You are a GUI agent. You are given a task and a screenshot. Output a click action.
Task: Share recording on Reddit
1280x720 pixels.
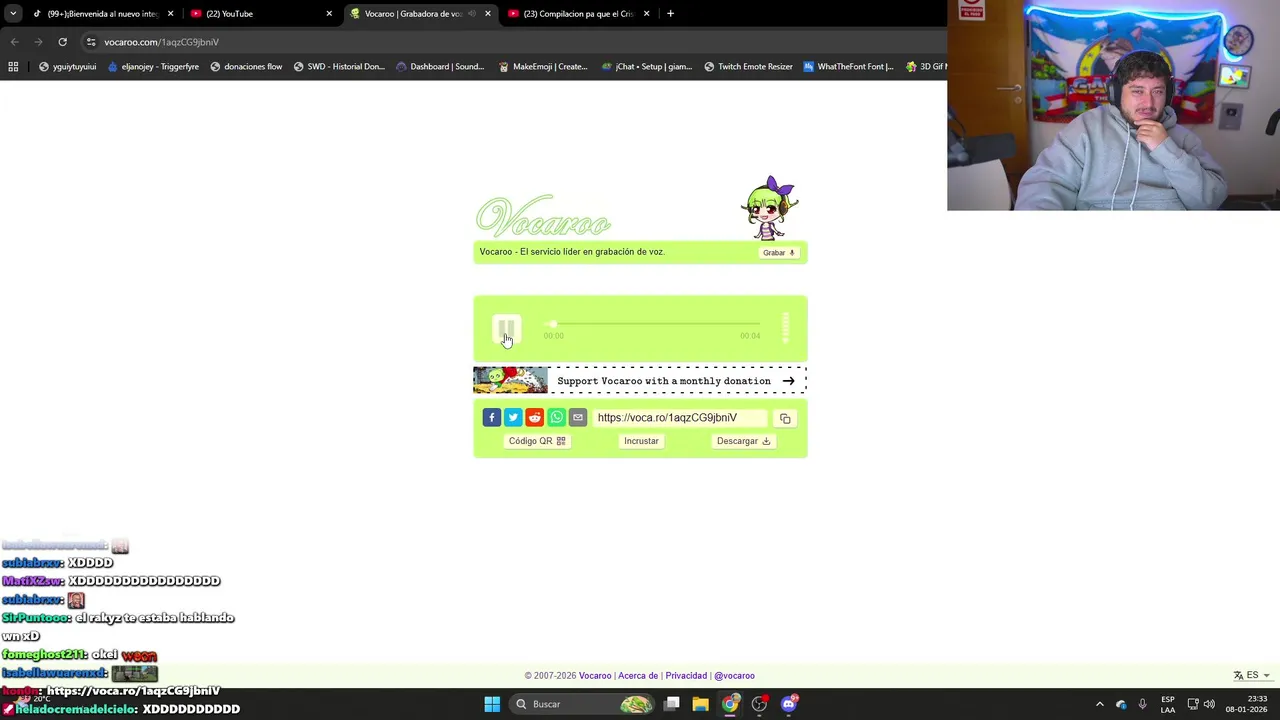[535, 417]
